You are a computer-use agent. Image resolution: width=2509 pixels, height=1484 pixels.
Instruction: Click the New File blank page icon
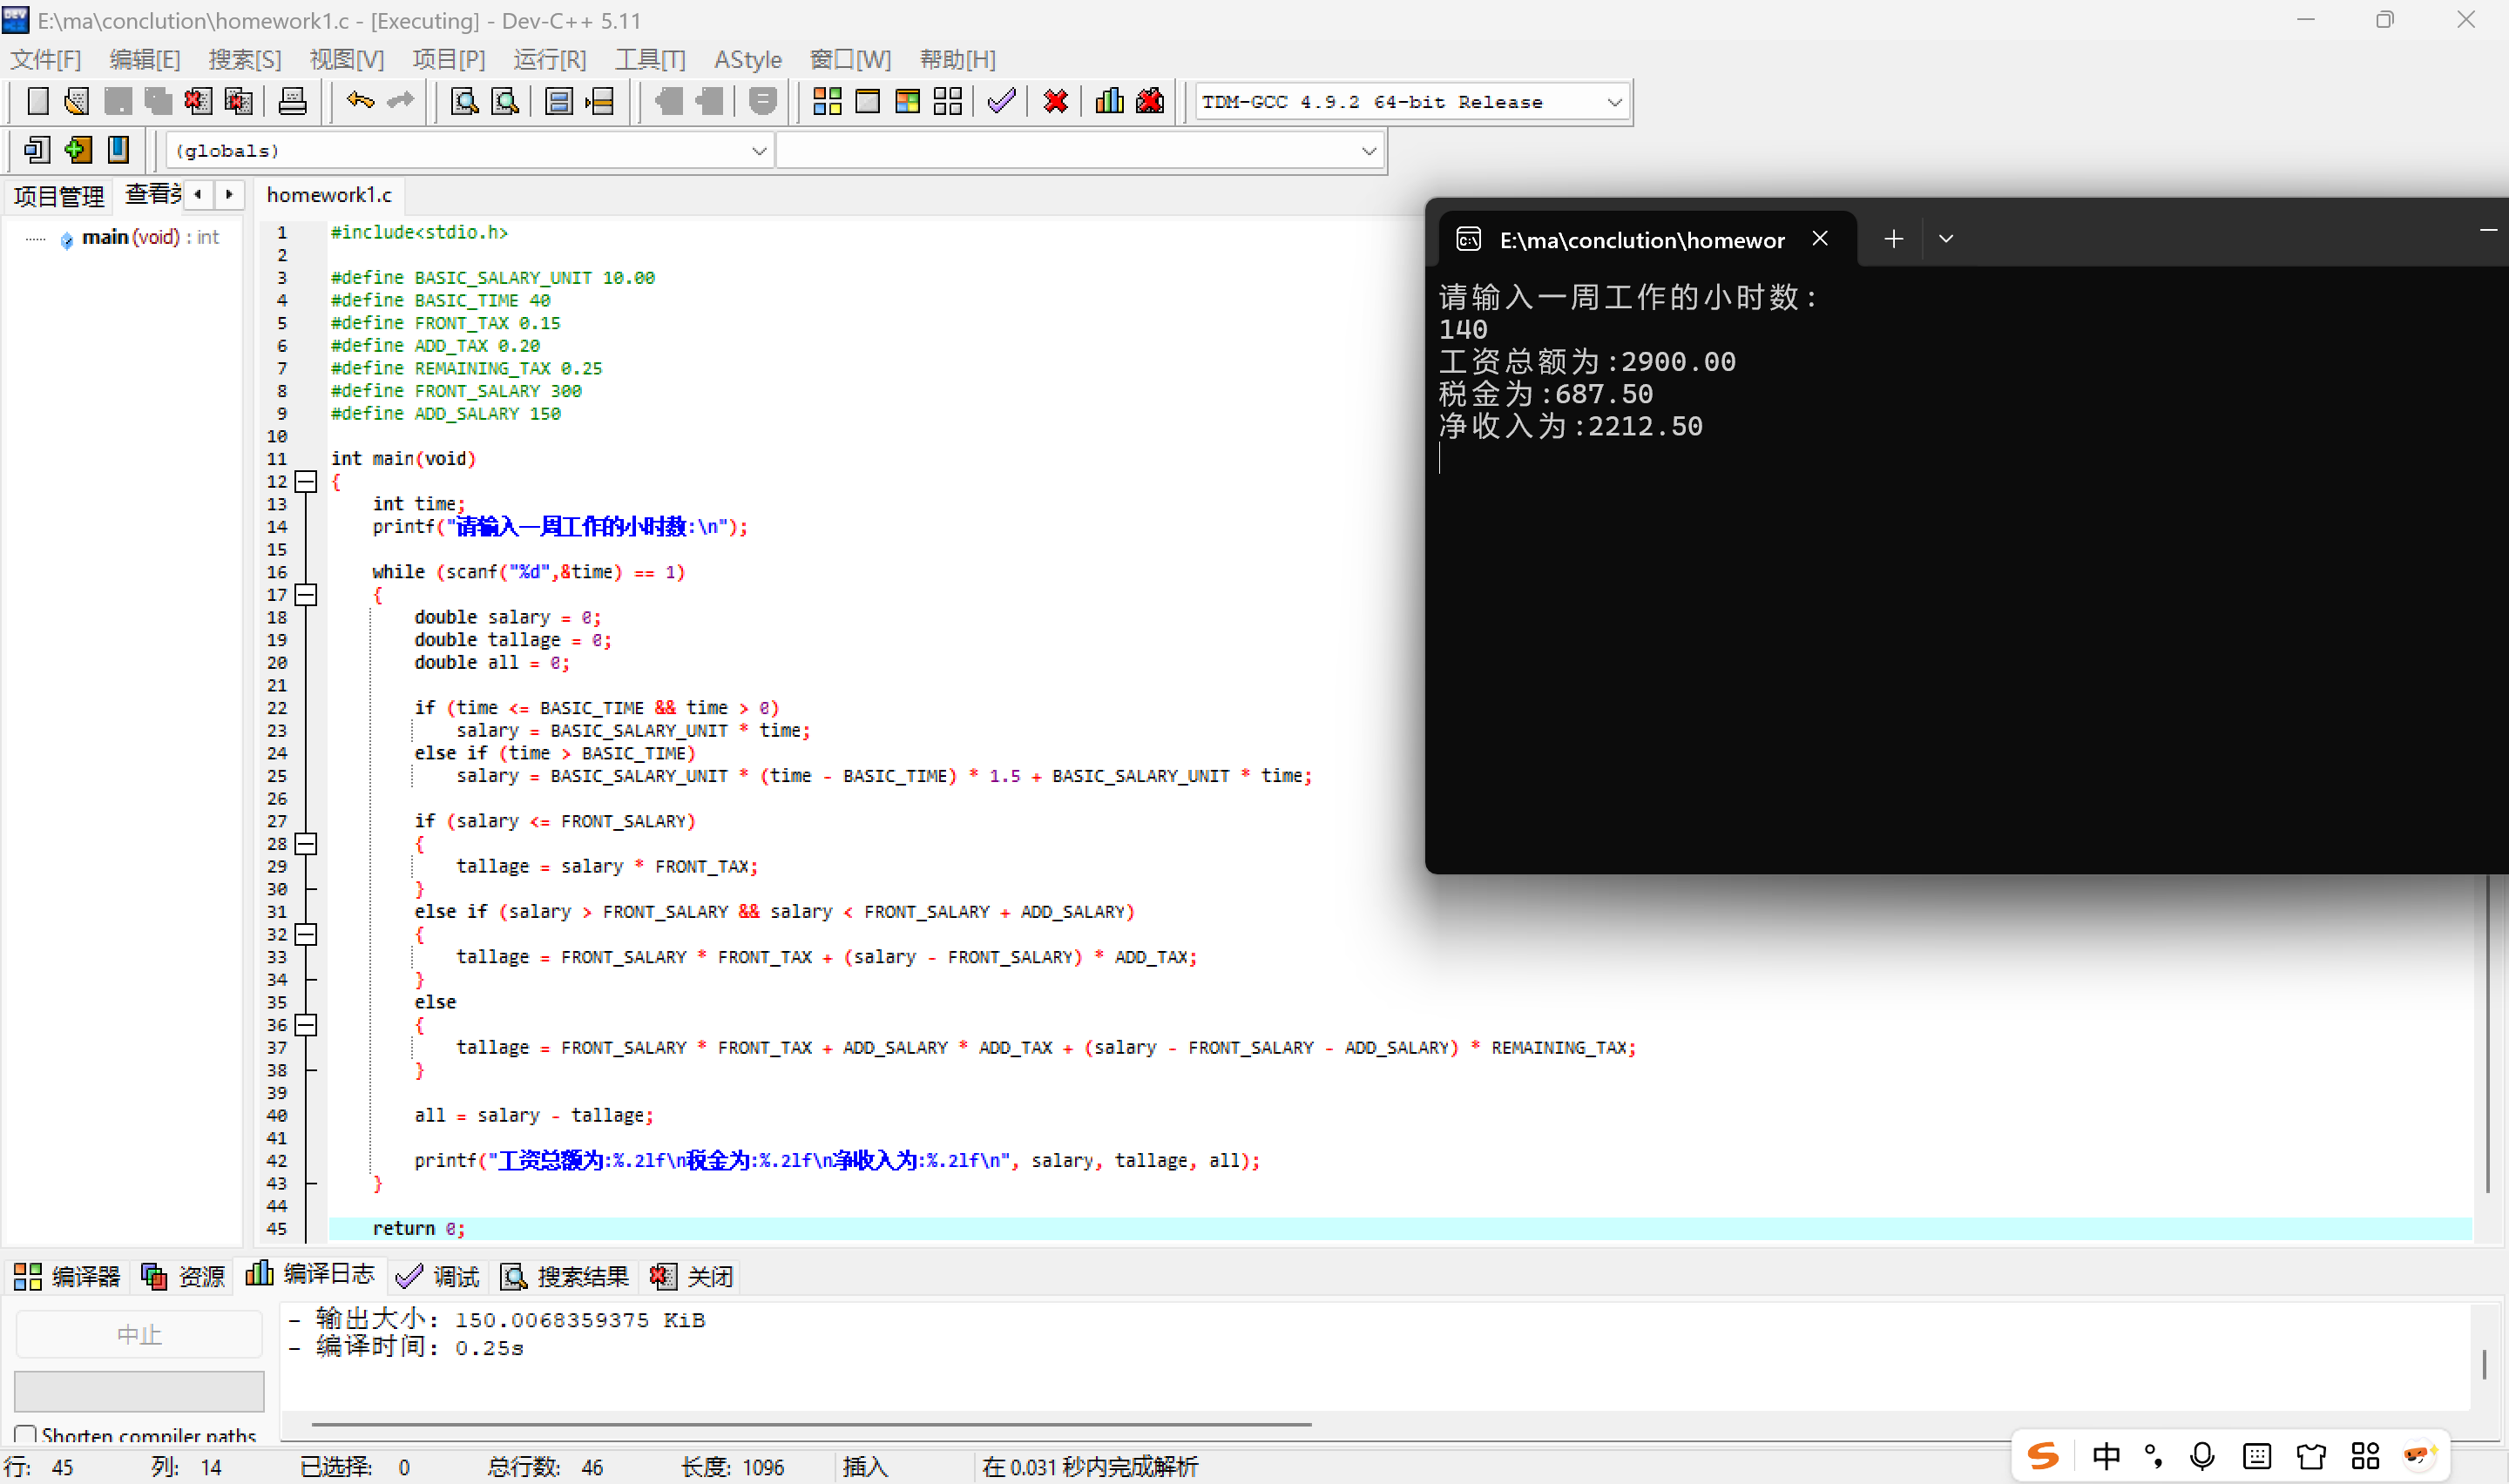point(38,101)
